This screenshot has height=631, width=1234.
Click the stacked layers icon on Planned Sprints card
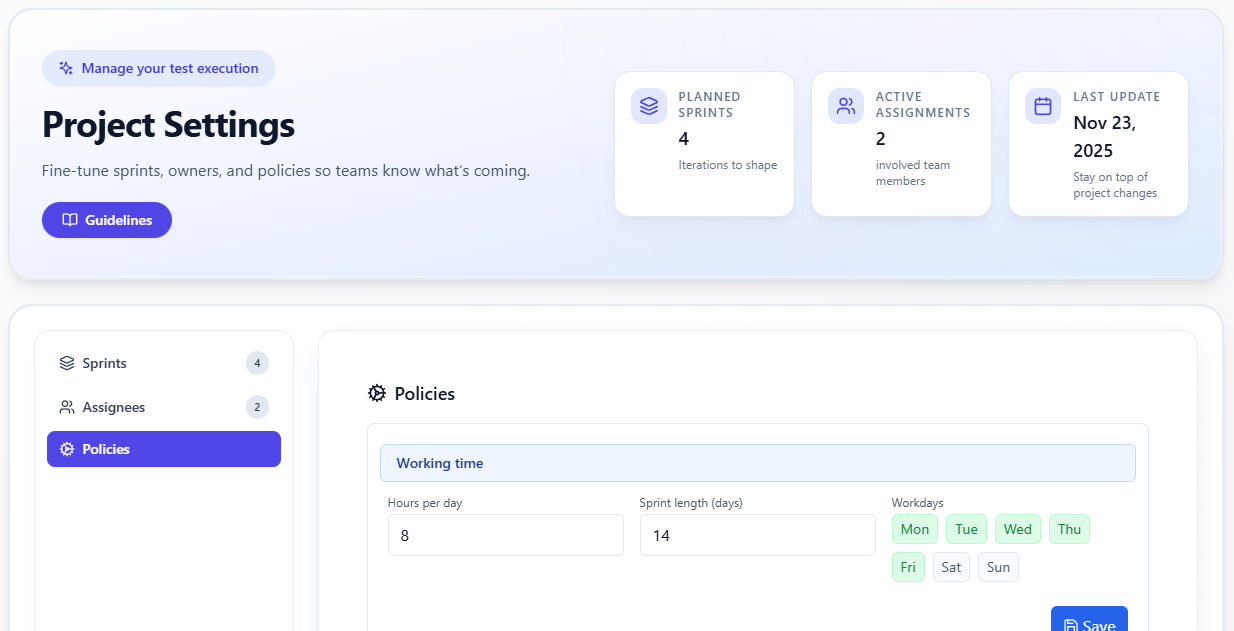648,105
